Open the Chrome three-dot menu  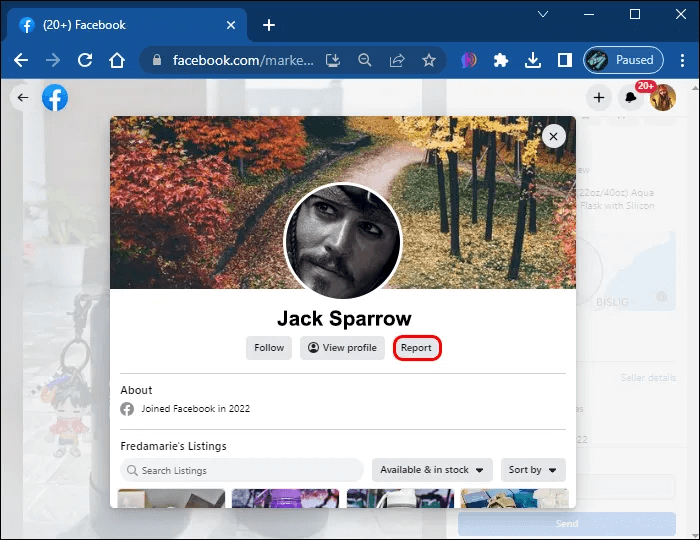(682, 60)
